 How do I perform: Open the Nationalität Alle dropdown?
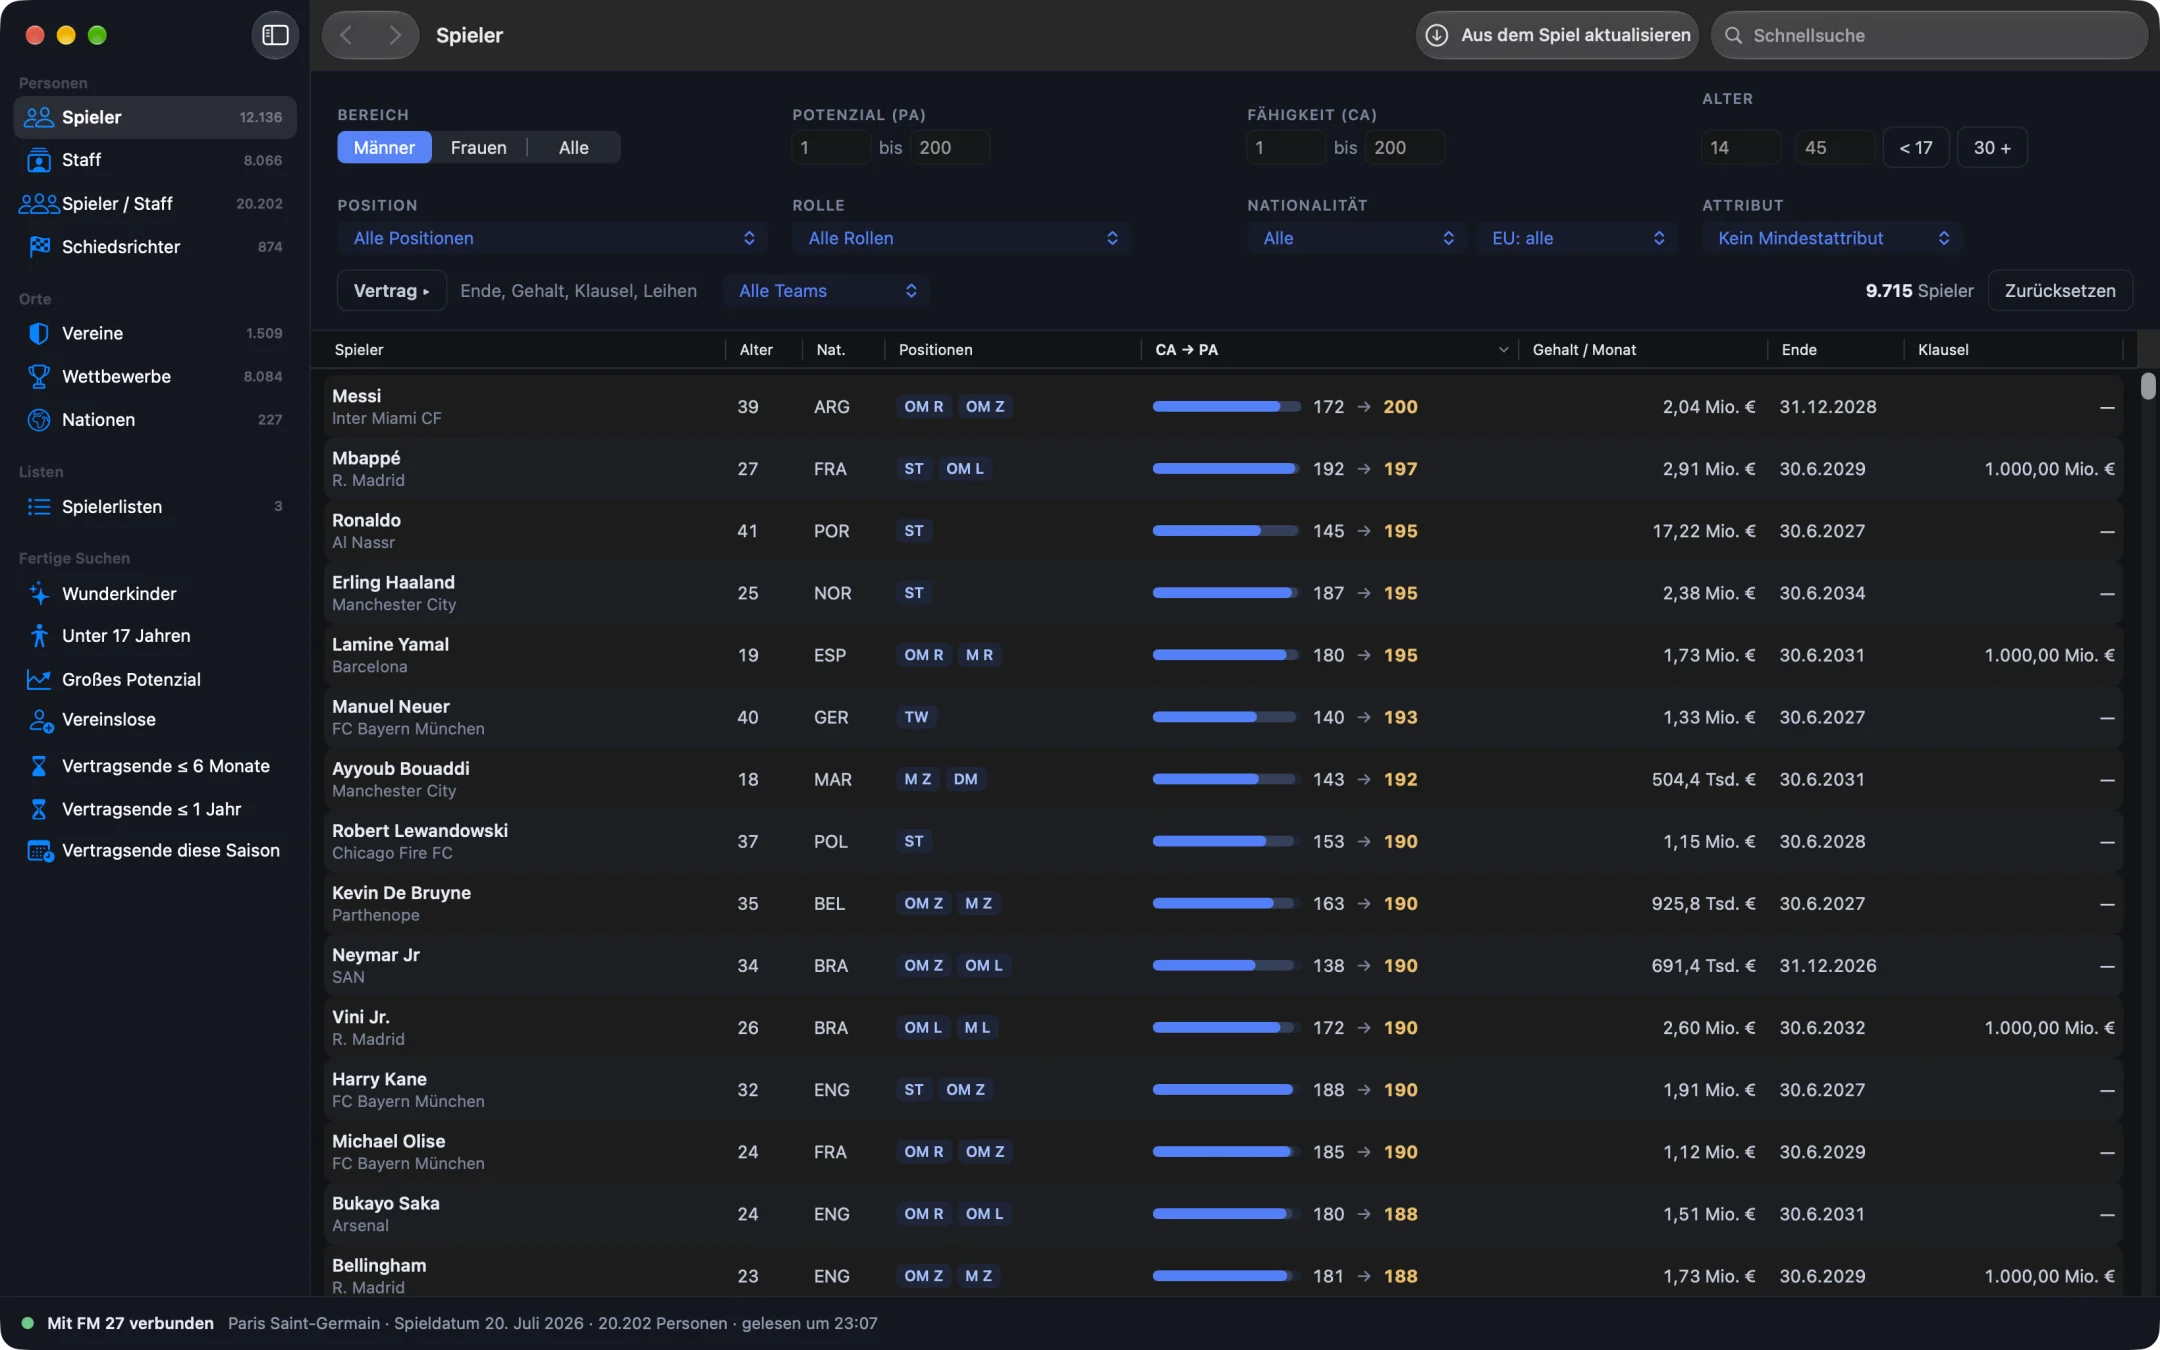[x=1357, y=238]
